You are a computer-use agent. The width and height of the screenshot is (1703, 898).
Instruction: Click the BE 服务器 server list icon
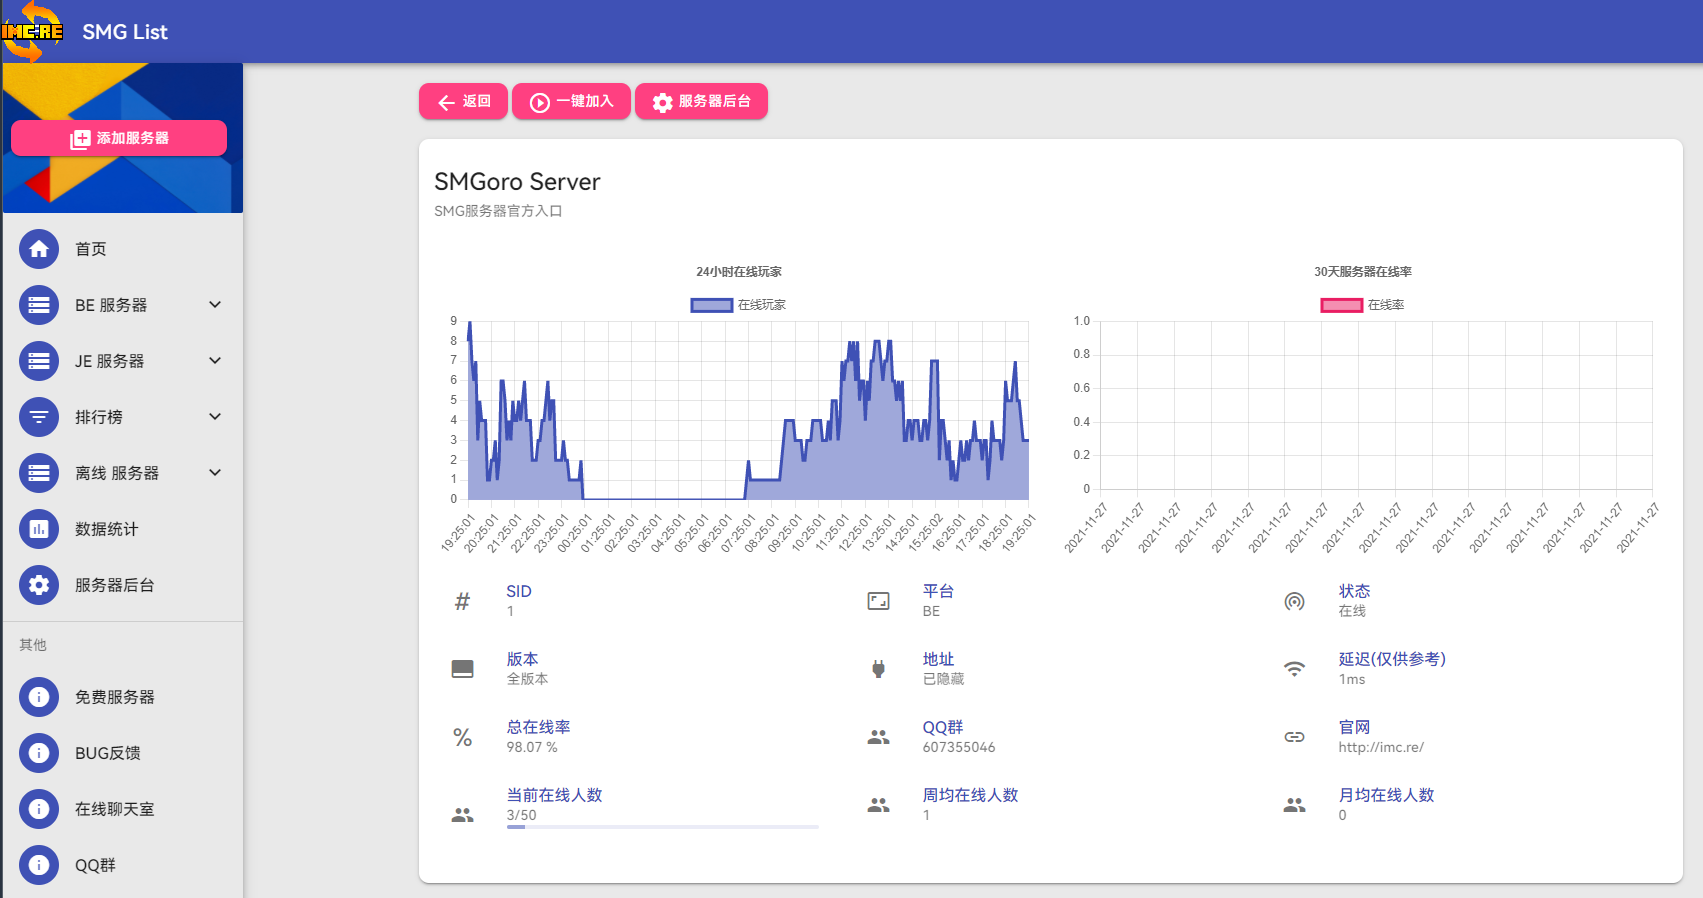pyautogui.click(x=39, y=305)
